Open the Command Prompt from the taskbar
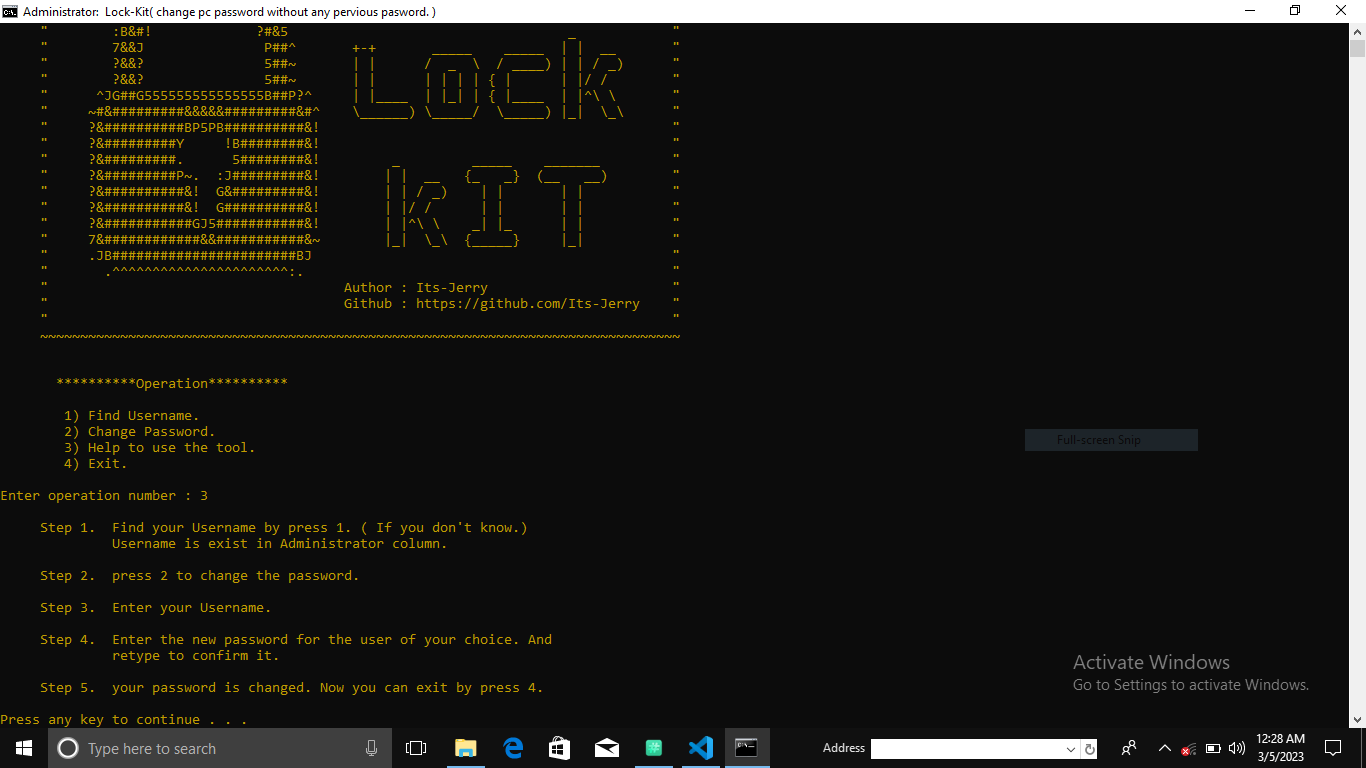The image size is (1366, 768). click(x=747, y=747)
